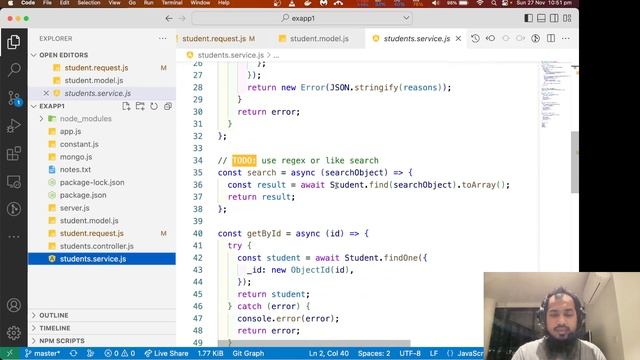Collapse all folders in EXAPP1 explorer
The height and width of the screenshot is (360, 640).
pos(168,106)
